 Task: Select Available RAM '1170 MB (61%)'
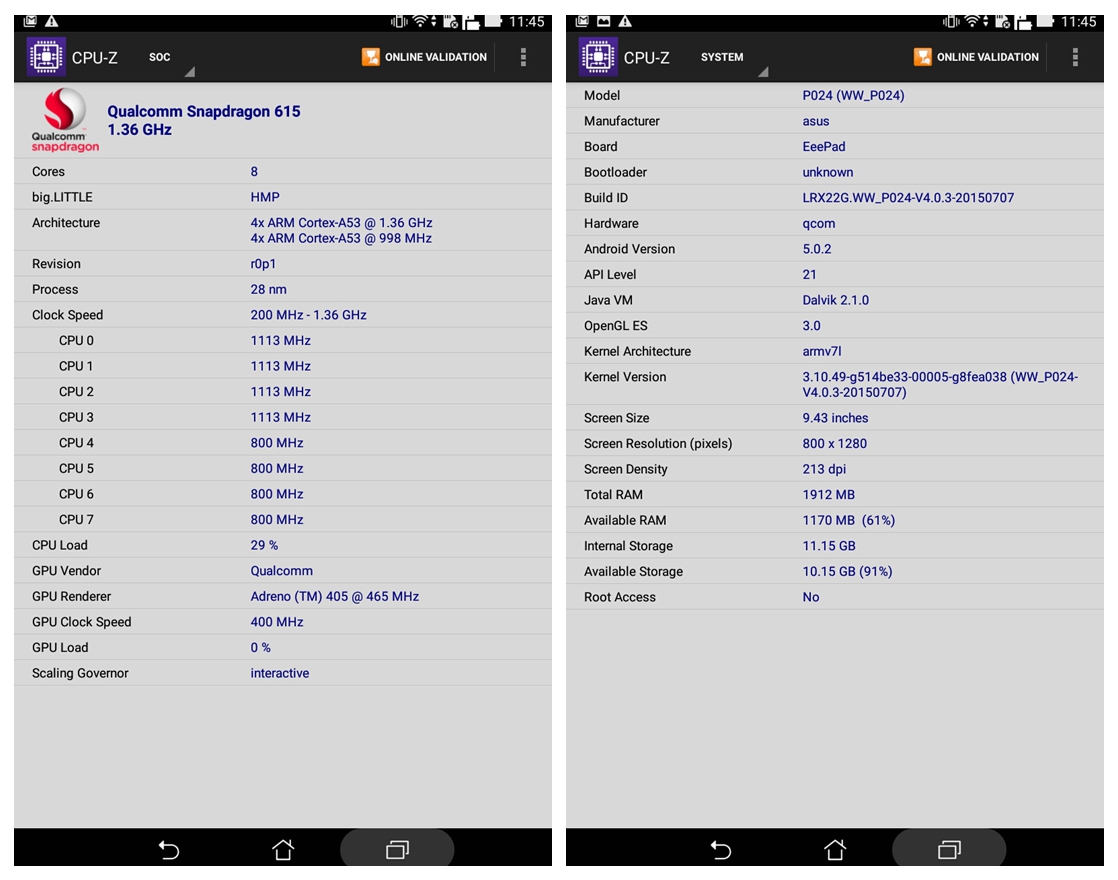tap(848, 521)
